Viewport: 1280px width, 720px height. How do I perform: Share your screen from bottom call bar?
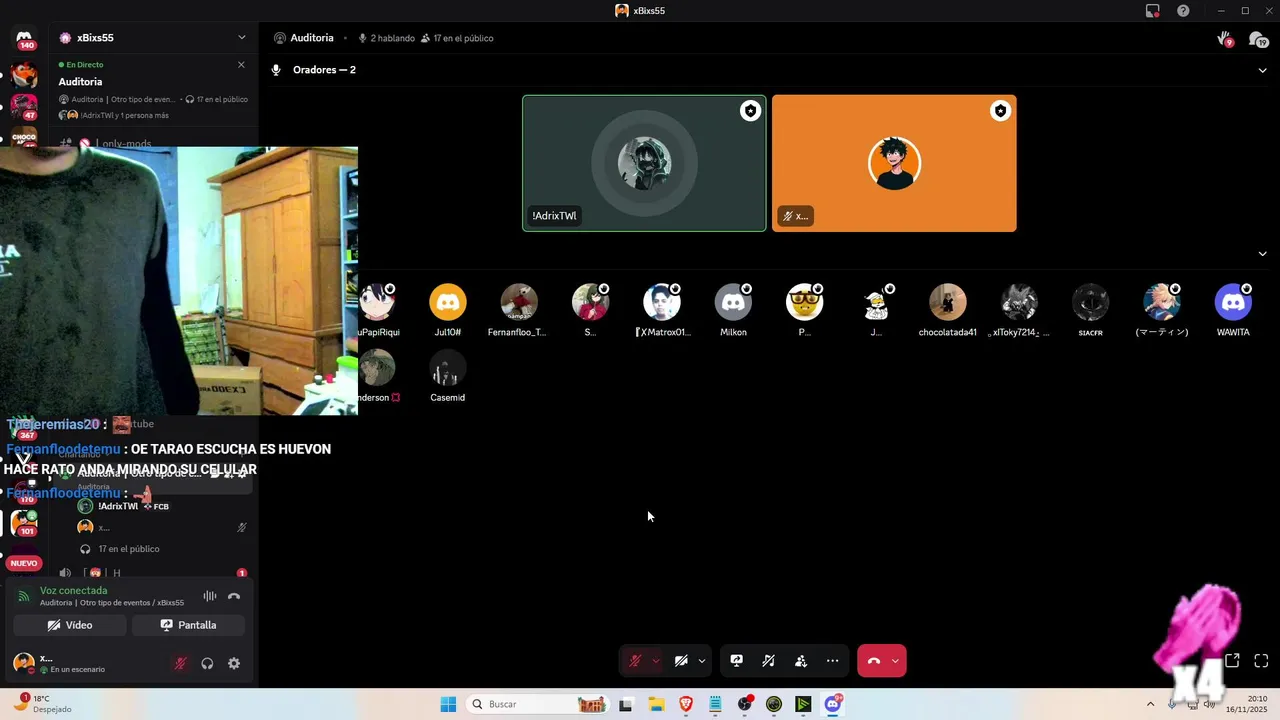[737, 661]
